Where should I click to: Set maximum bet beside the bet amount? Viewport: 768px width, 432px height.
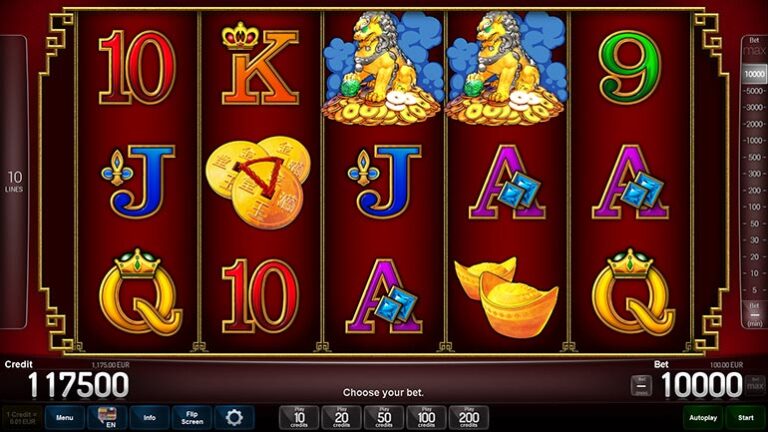tap(755, 386)
